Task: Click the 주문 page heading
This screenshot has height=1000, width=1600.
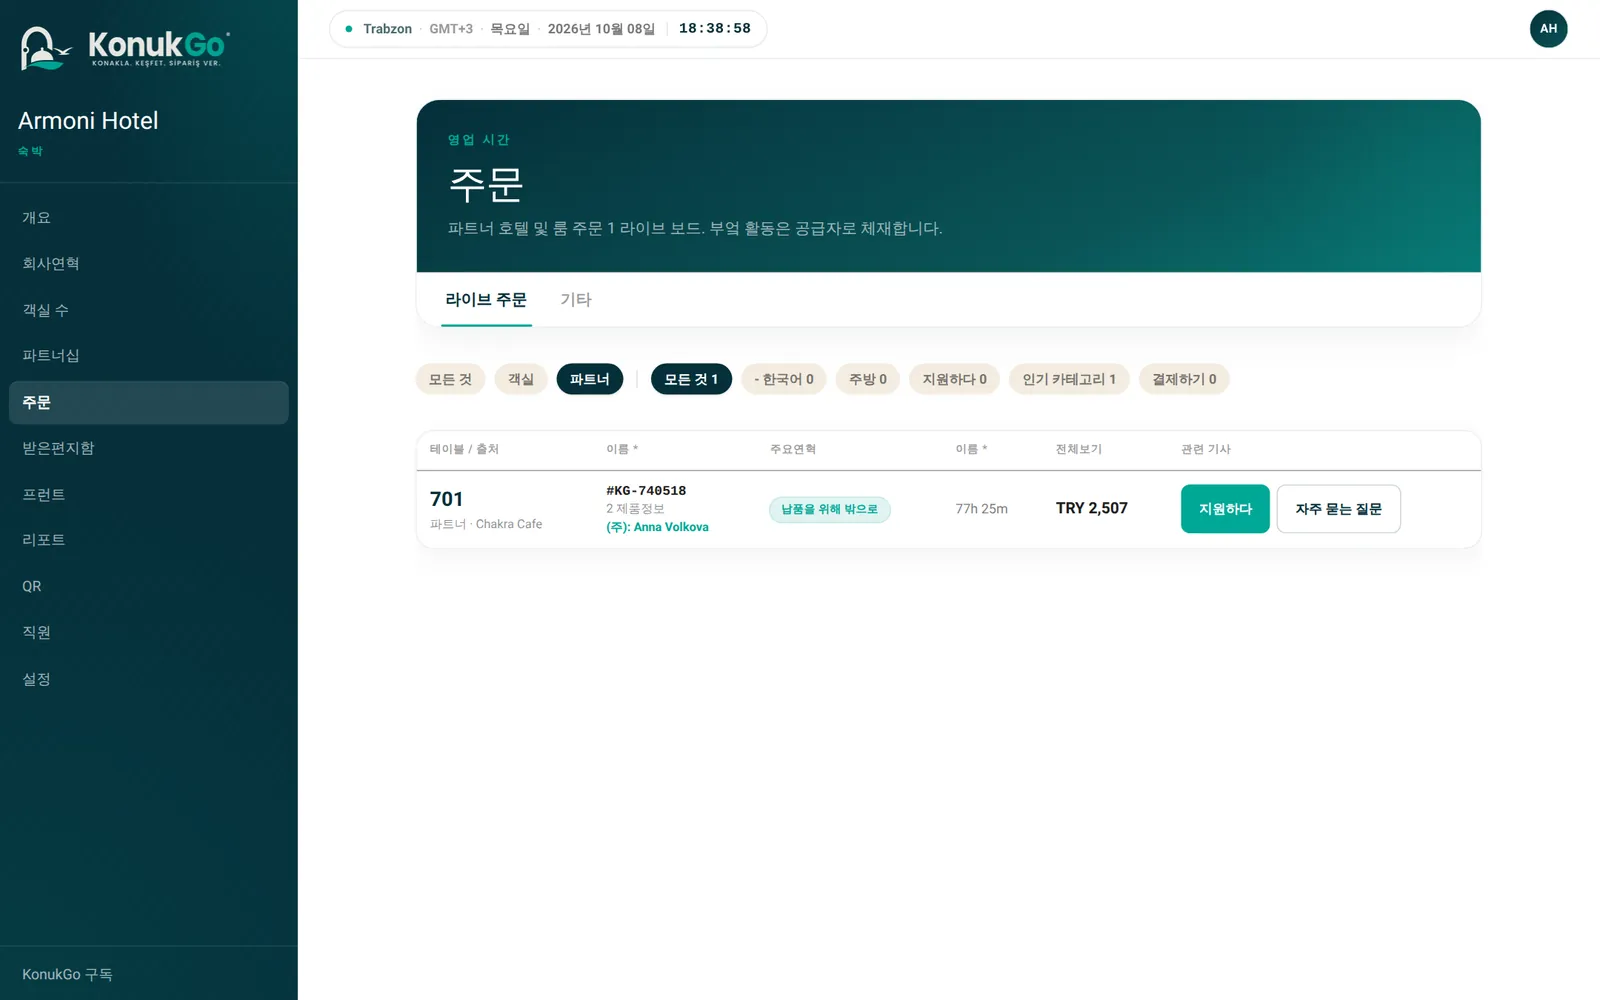Action: click(x=486, y=184)
